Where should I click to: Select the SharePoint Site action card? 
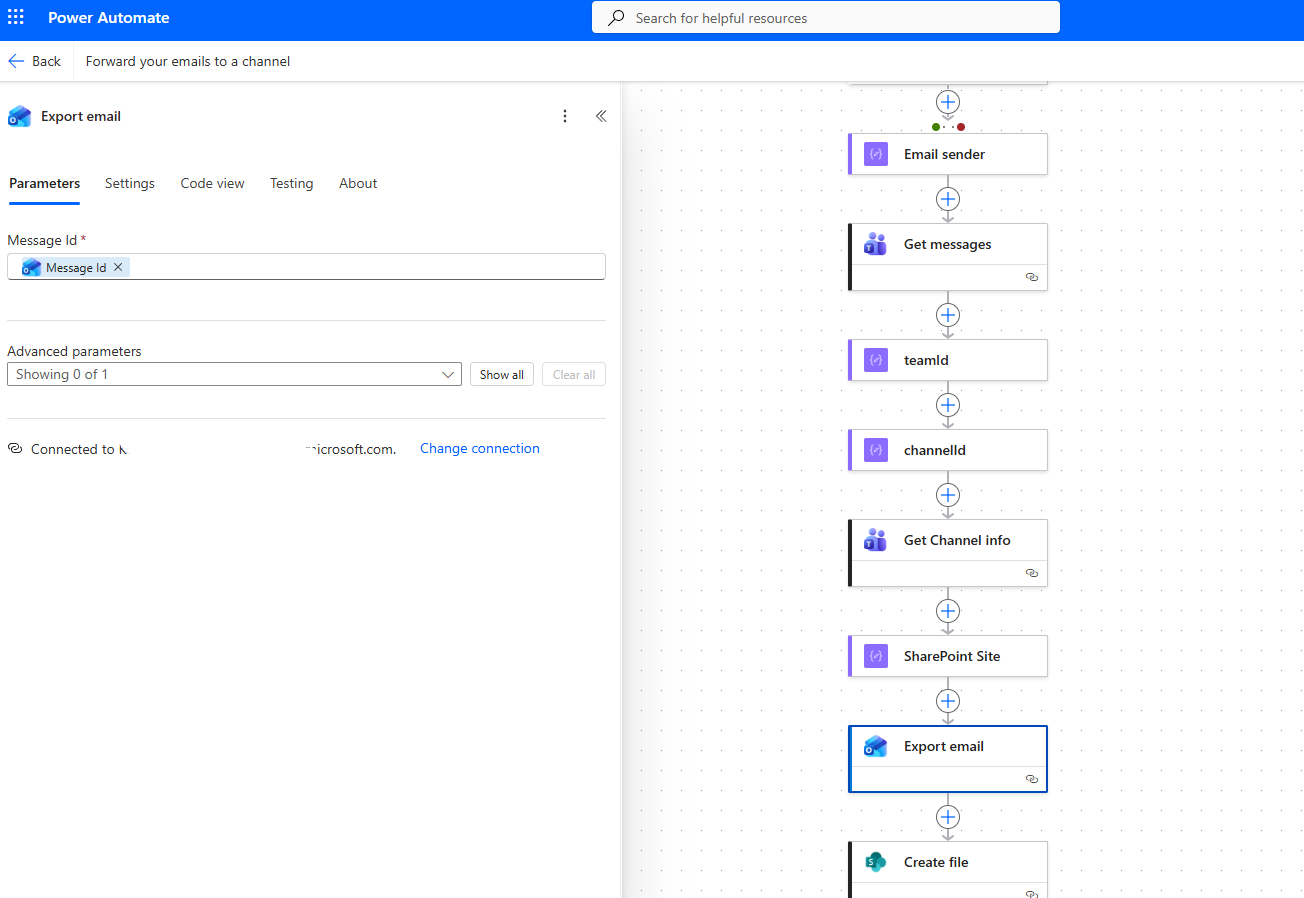[950, 656]
